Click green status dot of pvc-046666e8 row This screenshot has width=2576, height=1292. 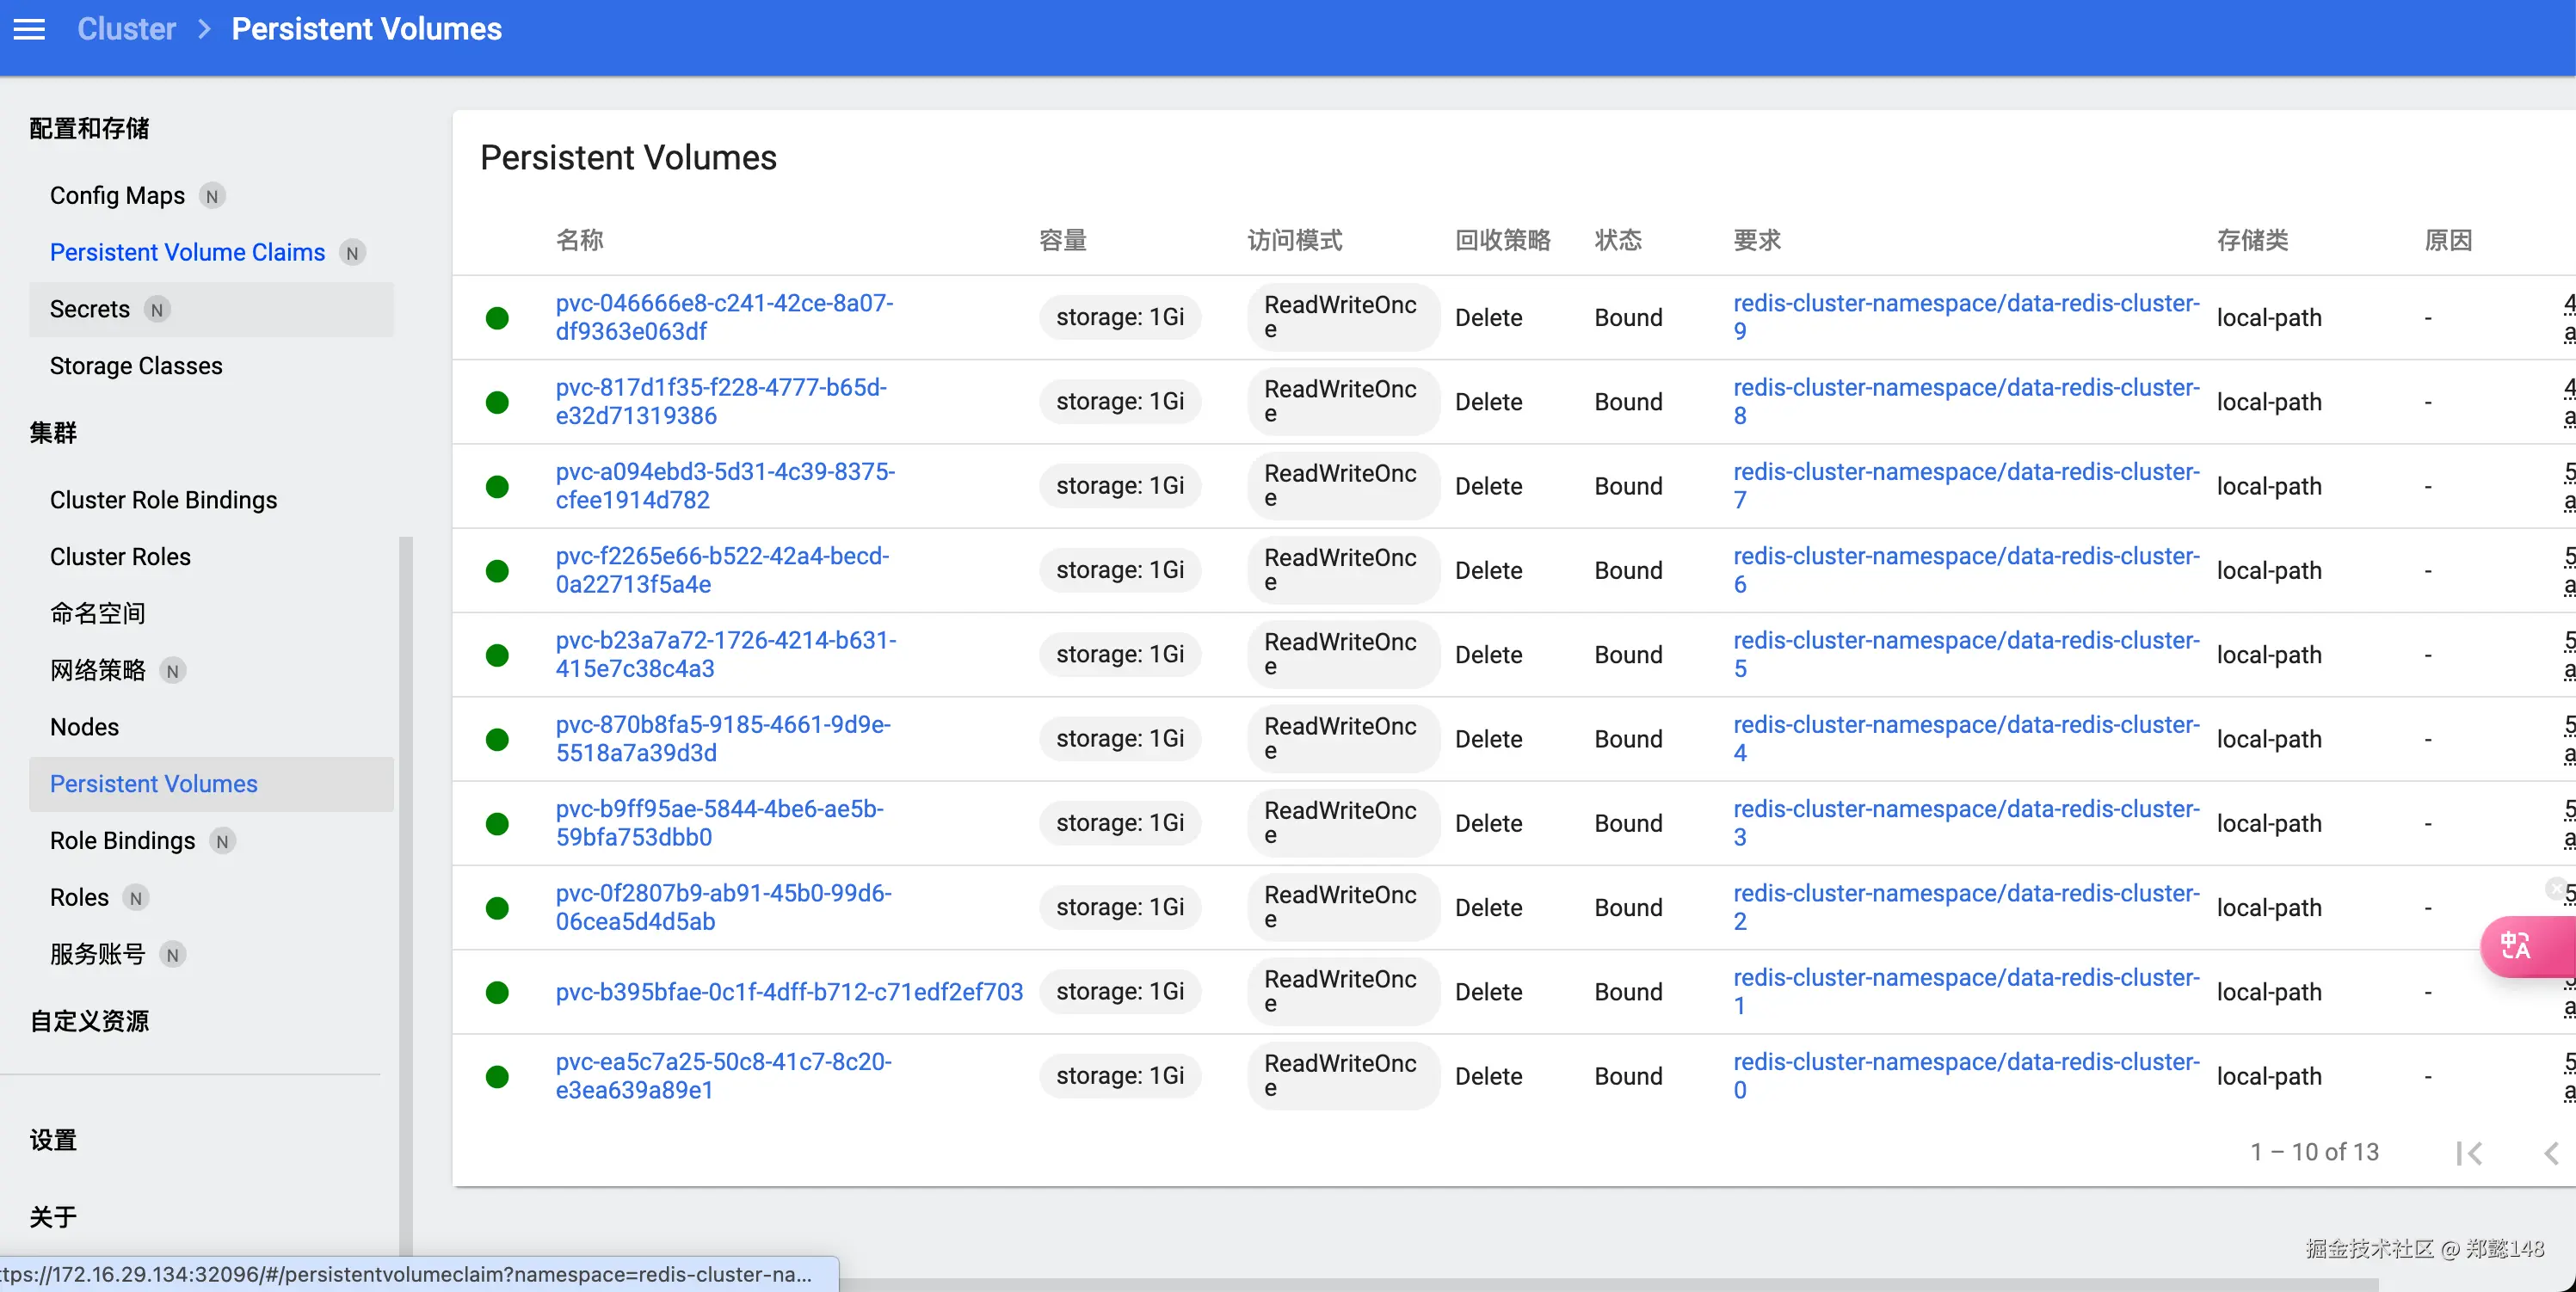click(497, 318)
